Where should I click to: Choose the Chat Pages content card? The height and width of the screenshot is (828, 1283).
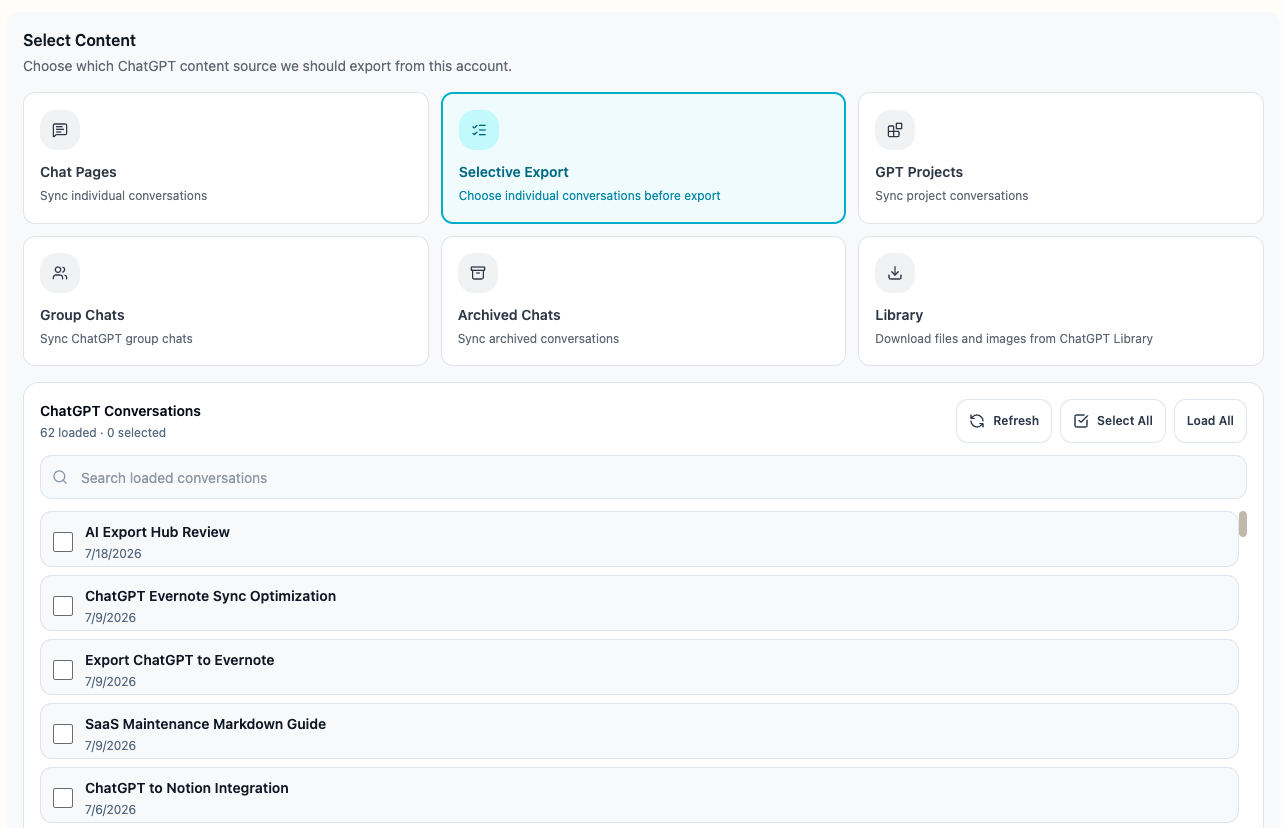click(226, 158)
